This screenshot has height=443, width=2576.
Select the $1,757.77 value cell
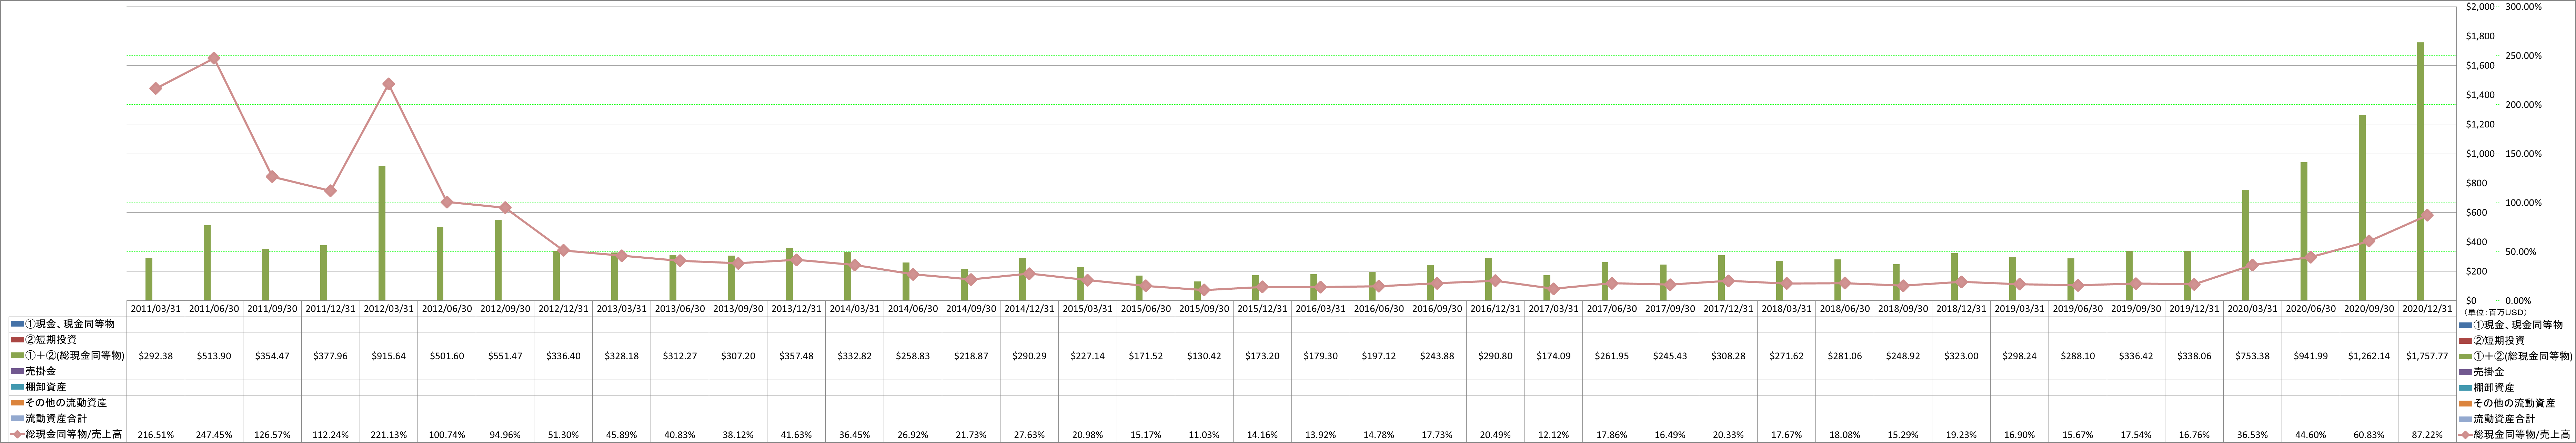tap(2427, 356)
